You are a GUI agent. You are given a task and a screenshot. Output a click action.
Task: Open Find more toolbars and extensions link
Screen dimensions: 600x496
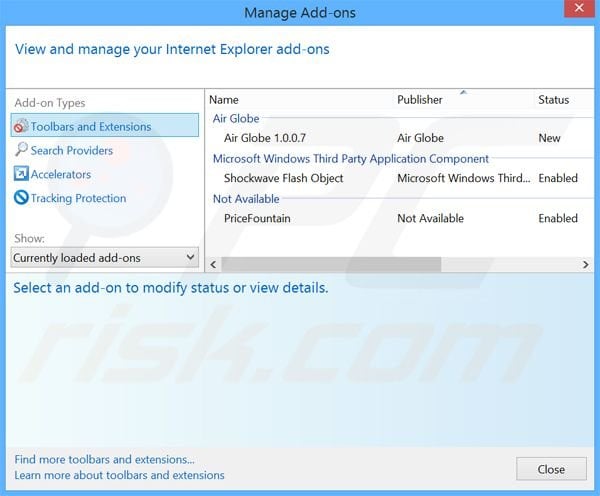(x=104, y=459)
